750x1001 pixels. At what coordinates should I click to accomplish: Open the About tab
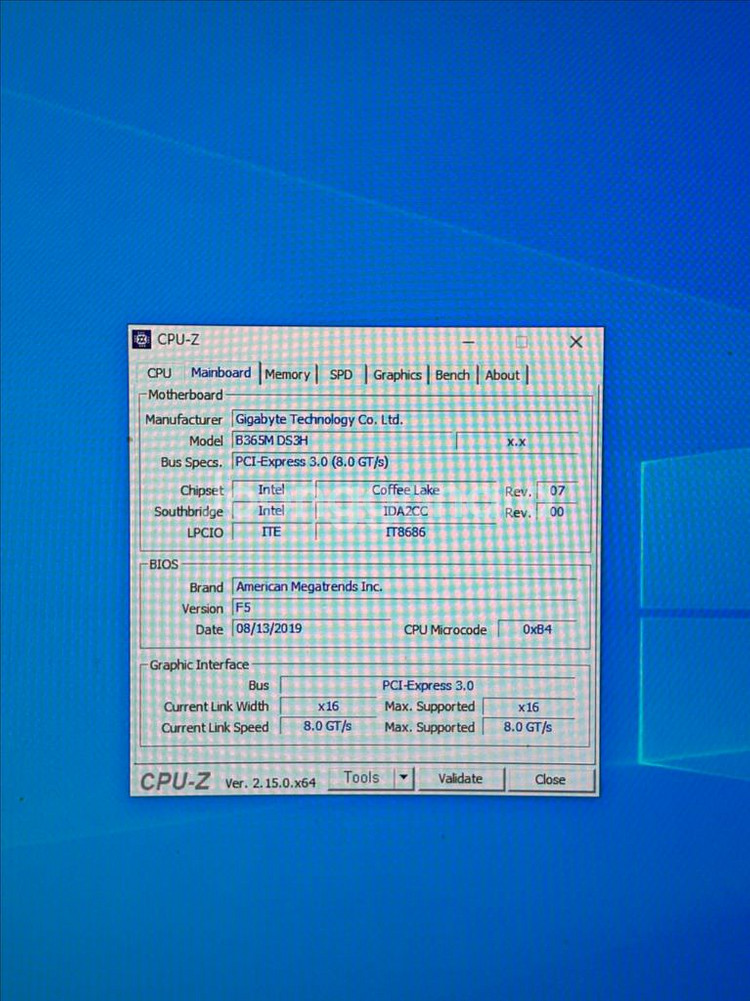tap(502, 375)
